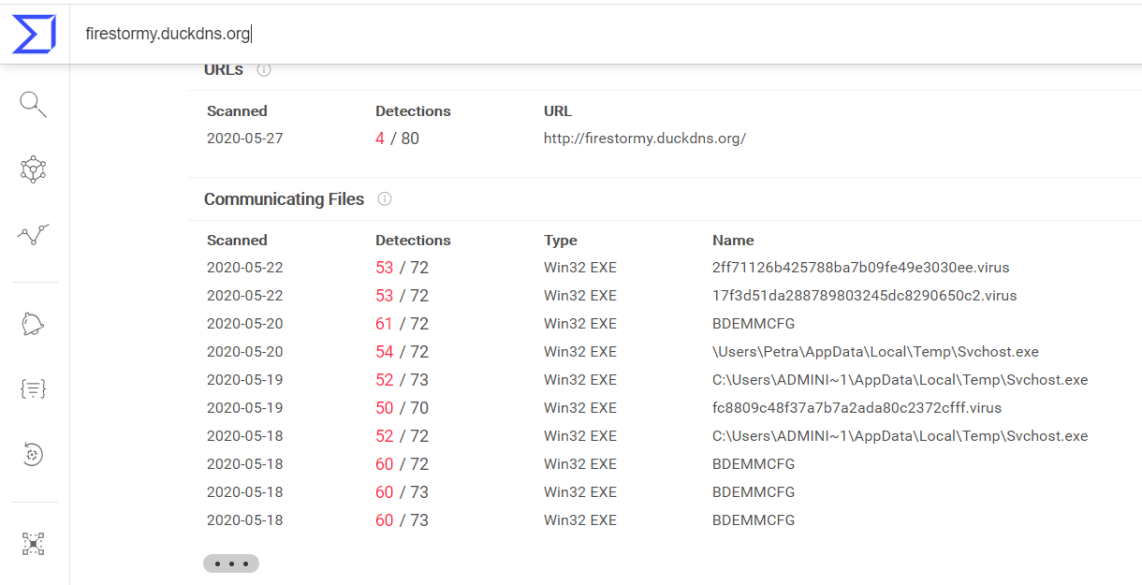Click the line chart icon in sidebar
1142x585 pixels.
pyautogui.click(x=34, y=235)
